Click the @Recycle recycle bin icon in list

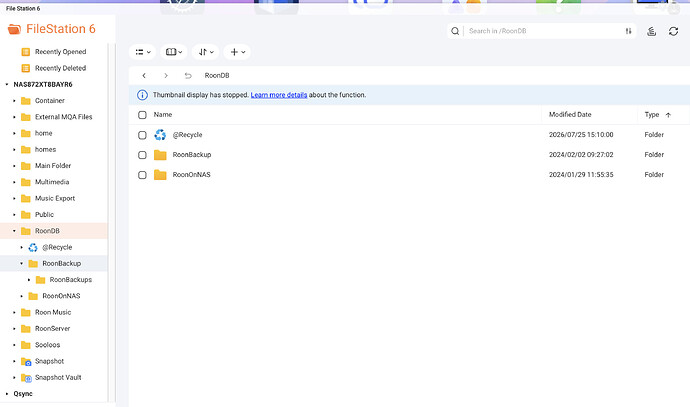pyautogui.click(x=160, y=135)
